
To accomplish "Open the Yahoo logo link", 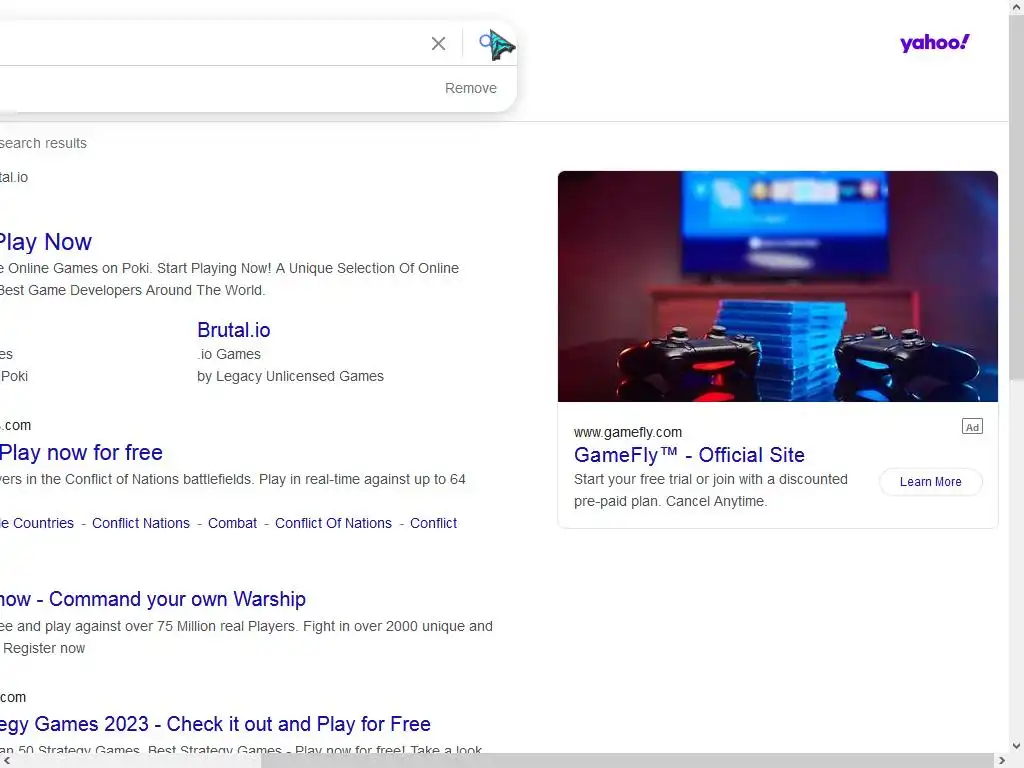I will [x=935, y=43].
